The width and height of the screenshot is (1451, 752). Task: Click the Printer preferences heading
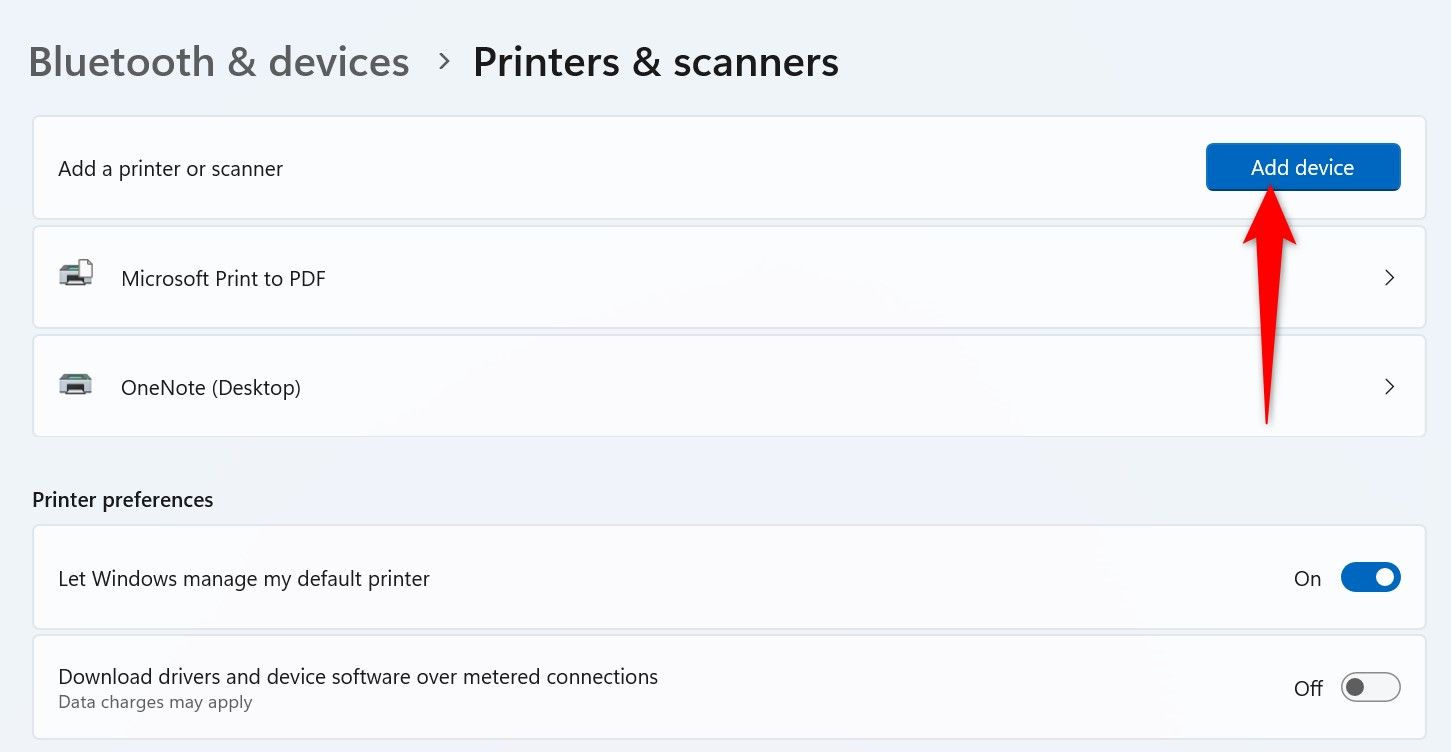click(x=123, y=500)
